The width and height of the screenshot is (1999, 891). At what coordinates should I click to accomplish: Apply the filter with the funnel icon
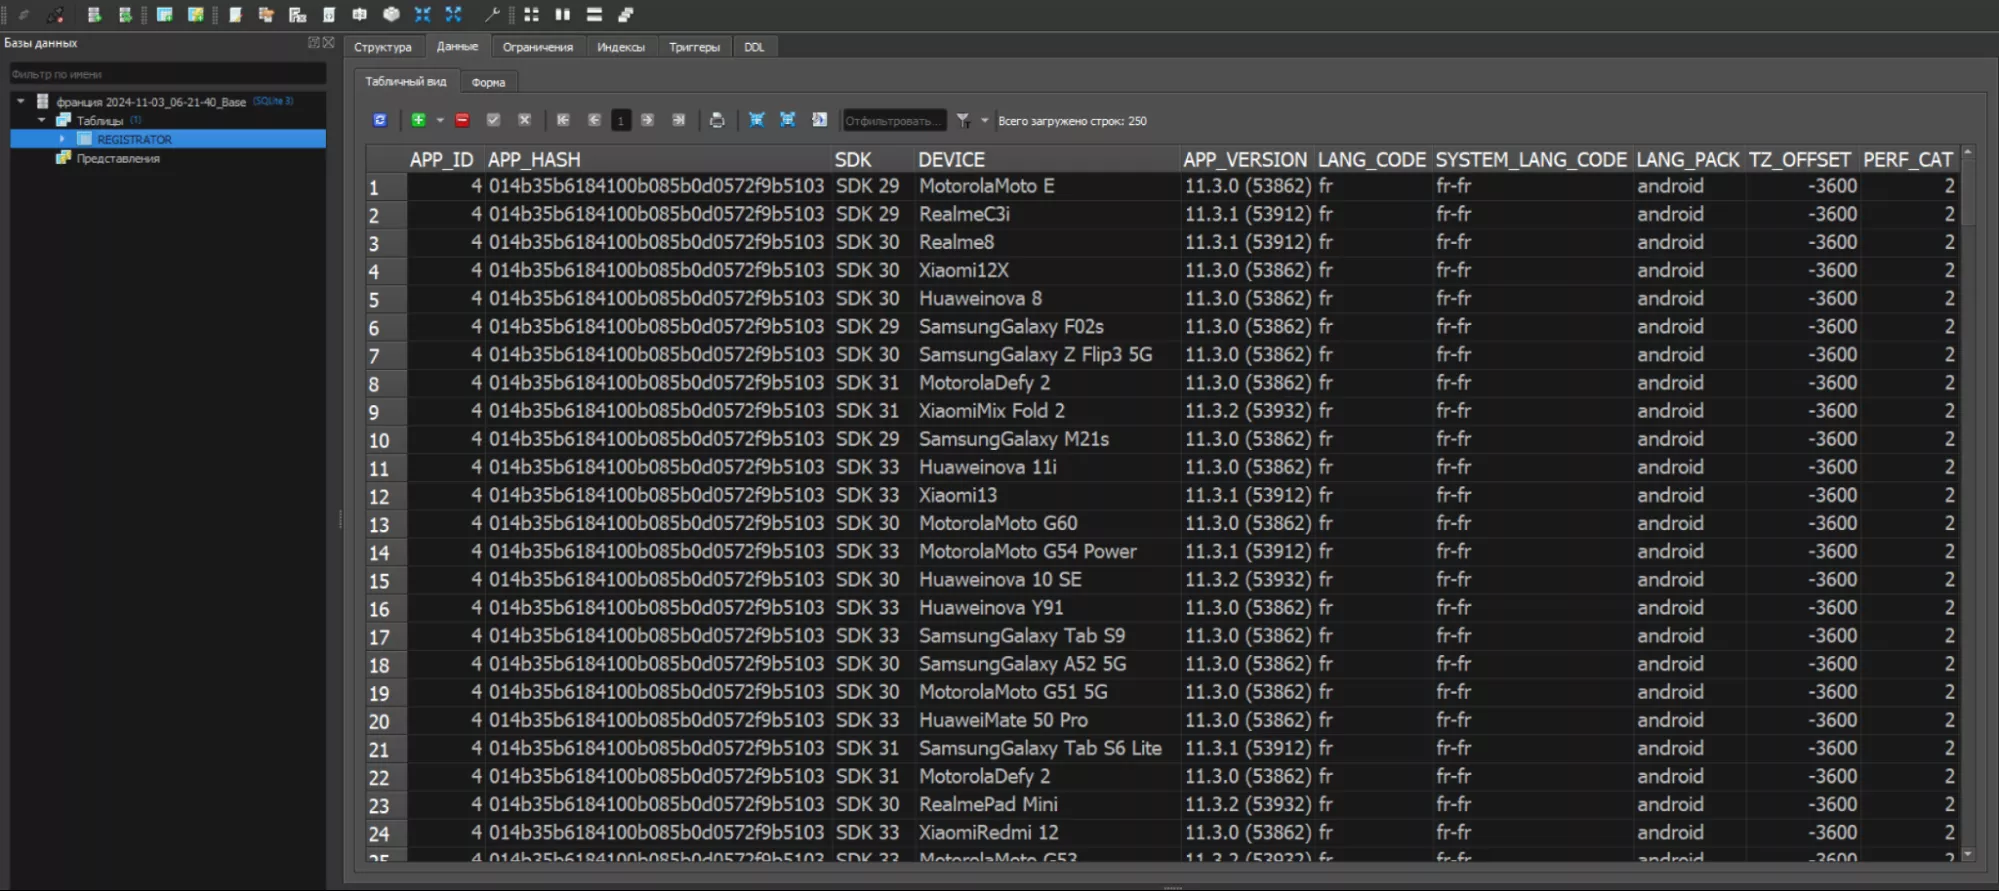(x=963, y=120)
